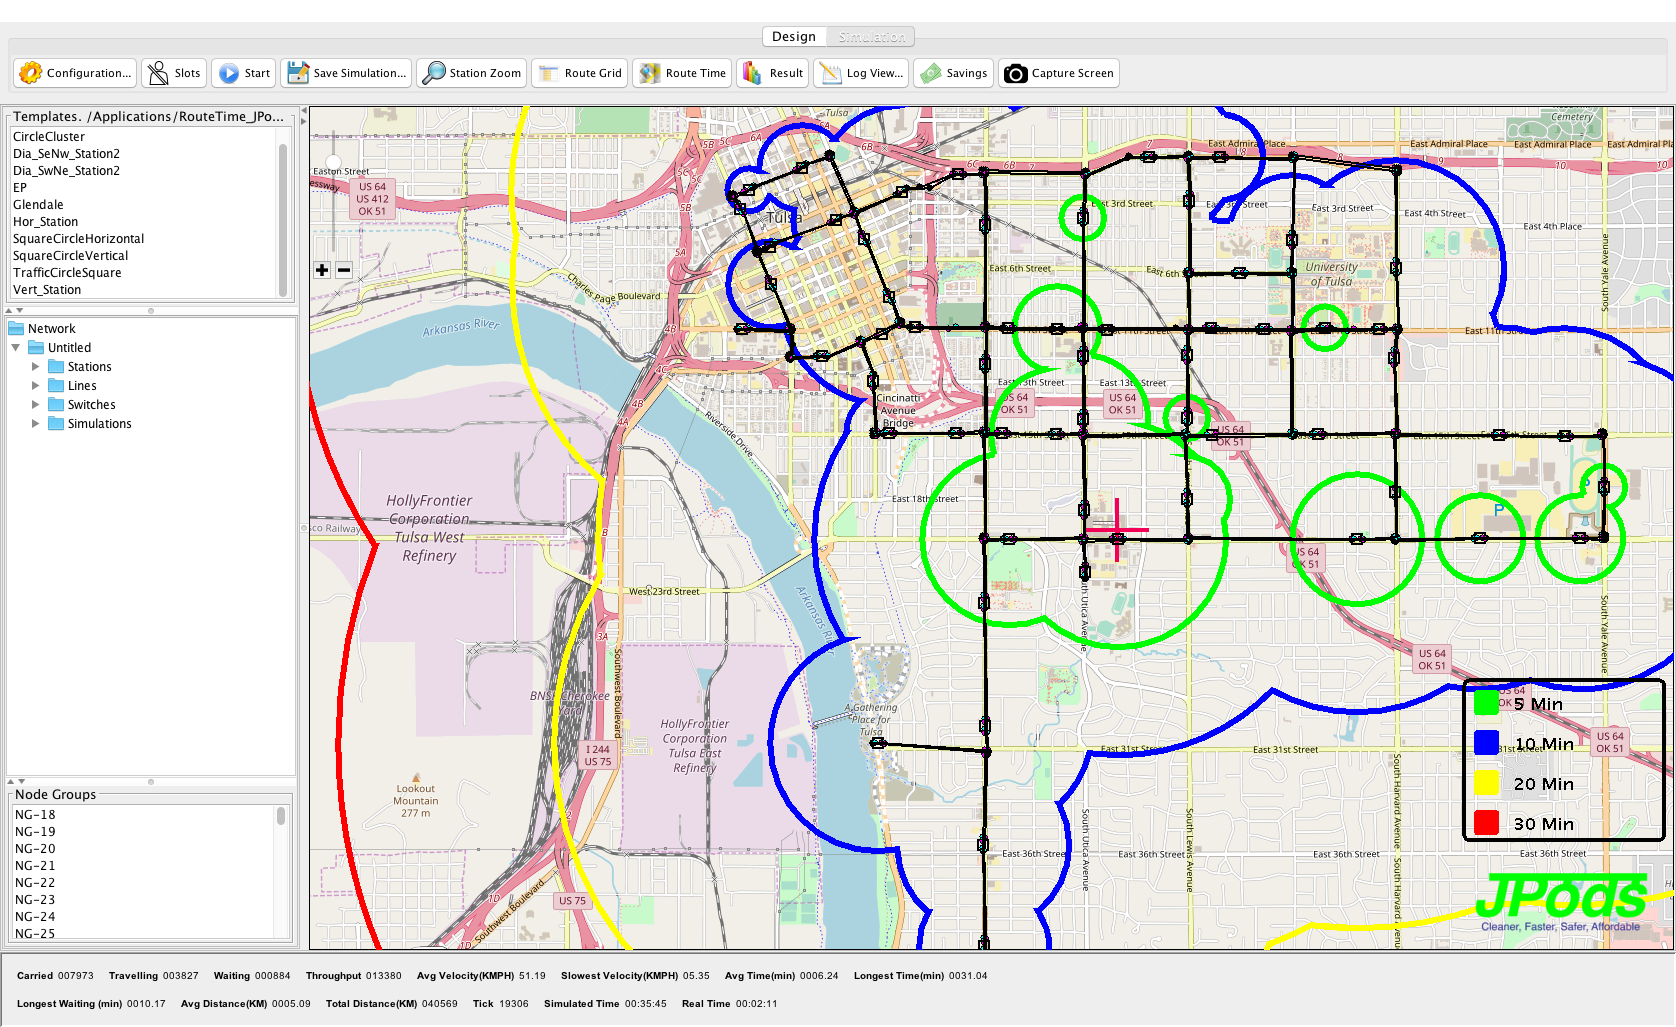1676x1027 pixels.
Task: Click the Save Simulation icon
Action: click(298, 73)
